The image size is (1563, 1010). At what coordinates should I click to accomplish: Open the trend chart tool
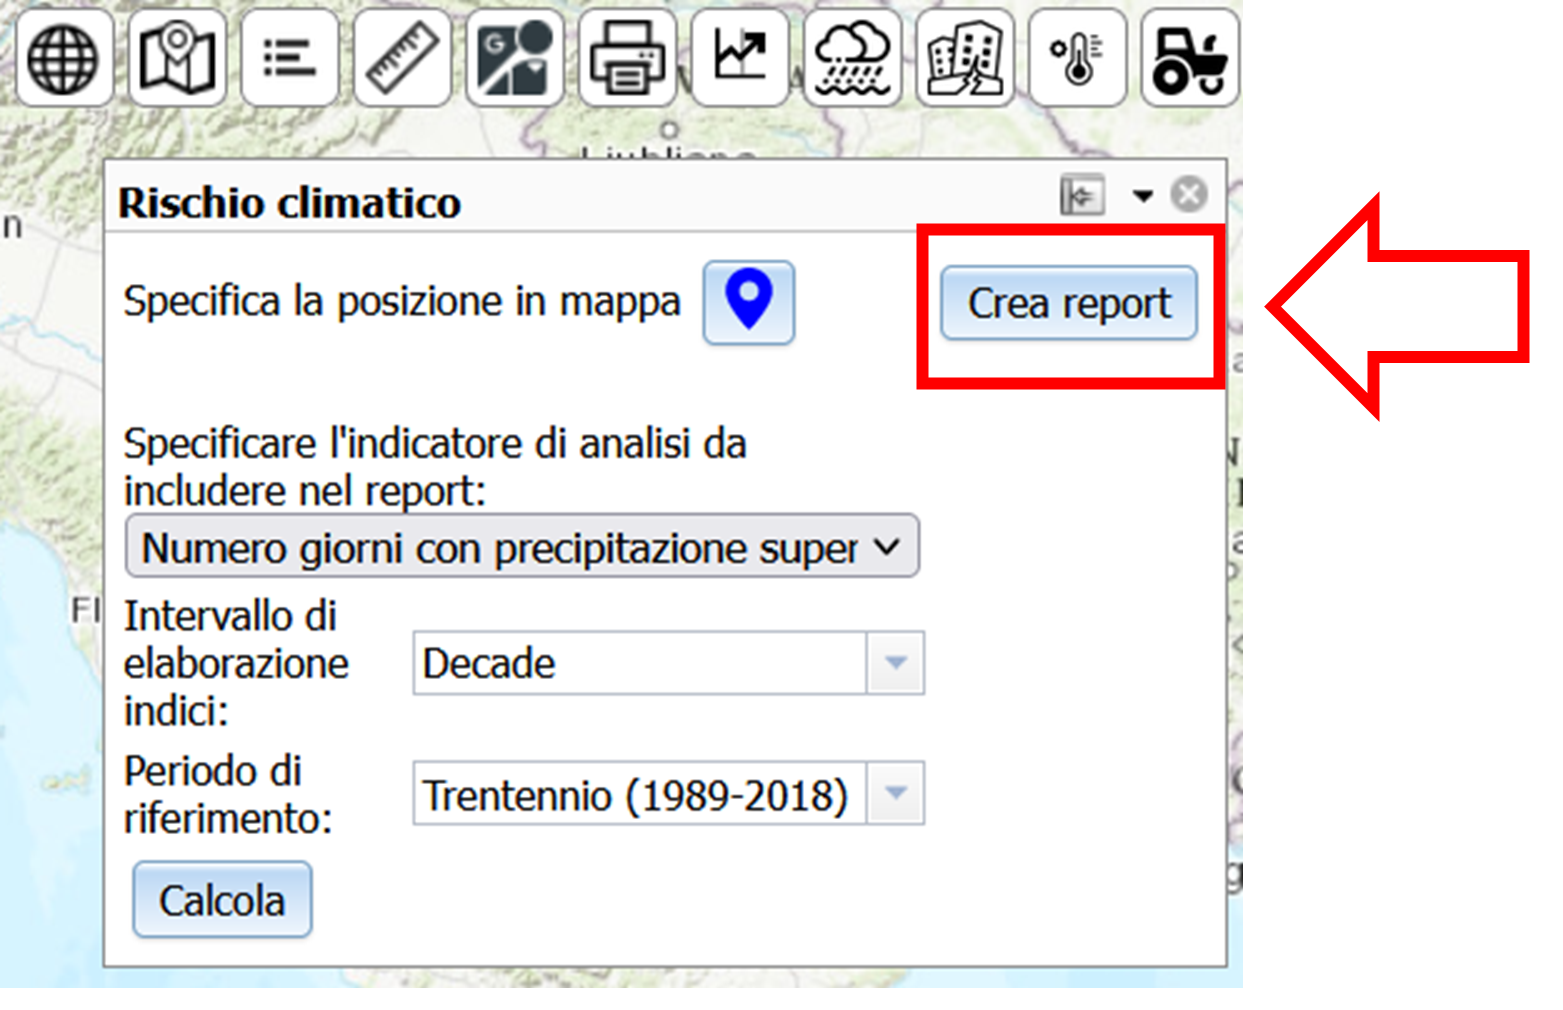click(x=740, y=58)
